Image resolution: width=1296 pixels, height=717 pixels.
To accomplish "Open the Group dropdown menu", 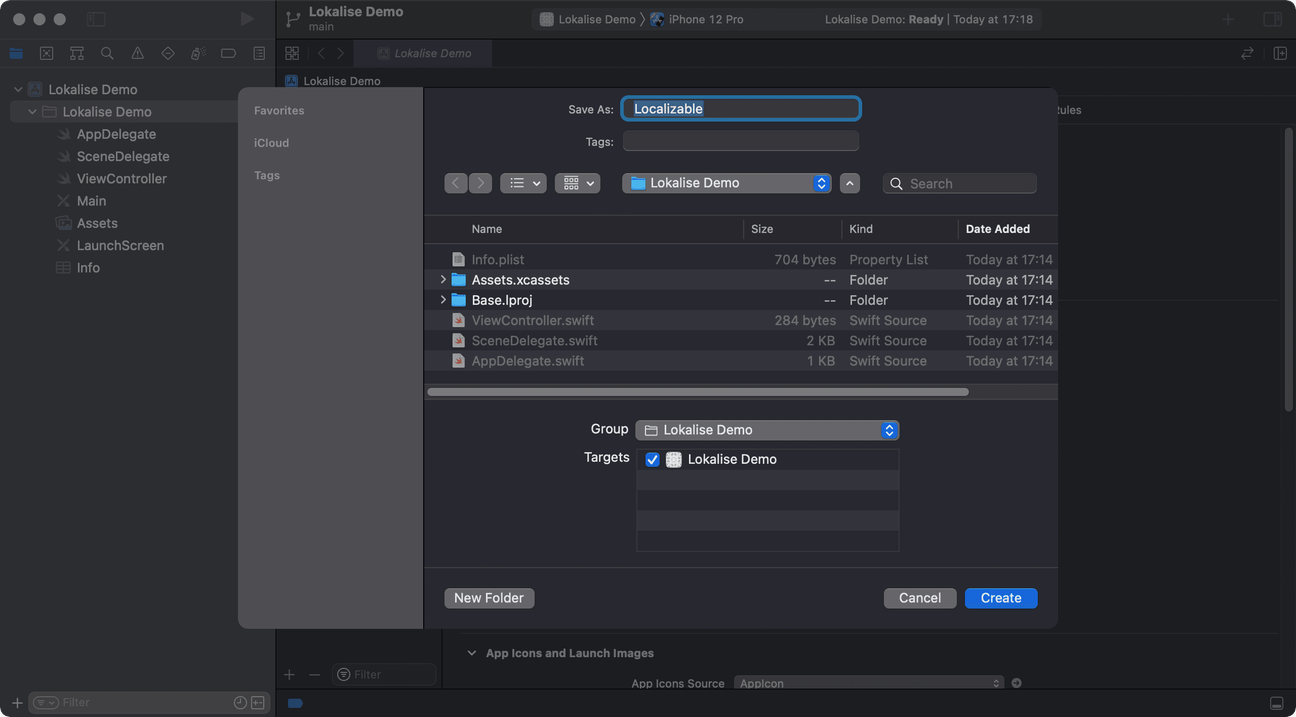I will [x=767, y=430].
